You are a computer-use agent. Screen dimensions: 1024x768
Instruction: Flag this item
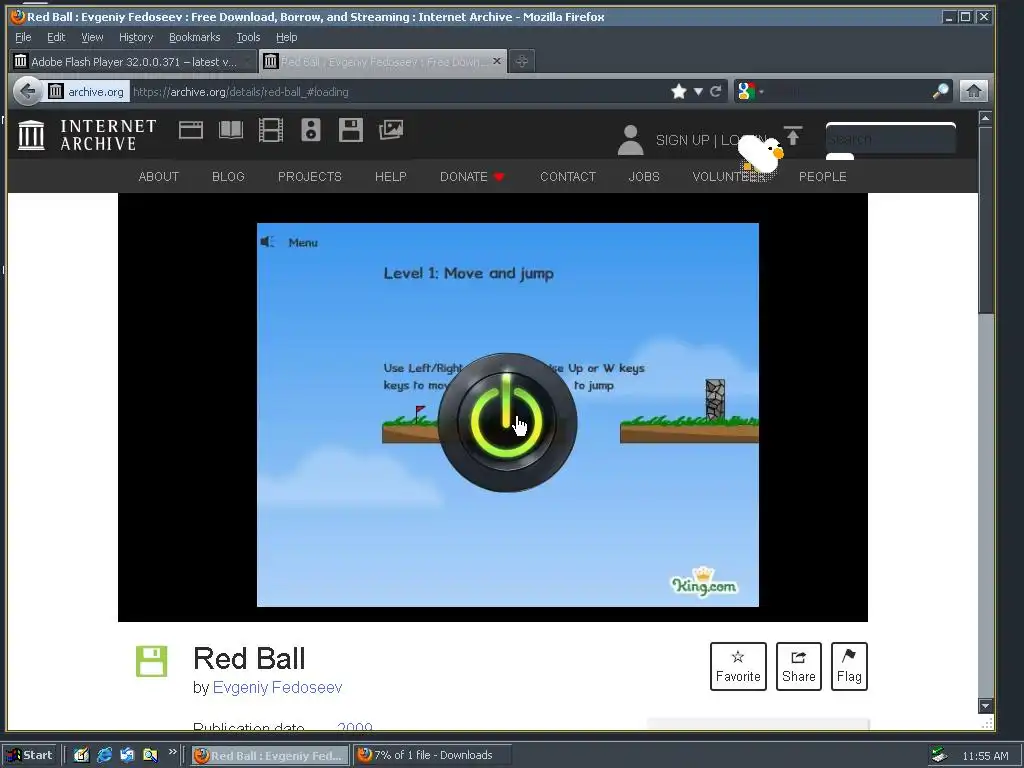pos(849,666)
